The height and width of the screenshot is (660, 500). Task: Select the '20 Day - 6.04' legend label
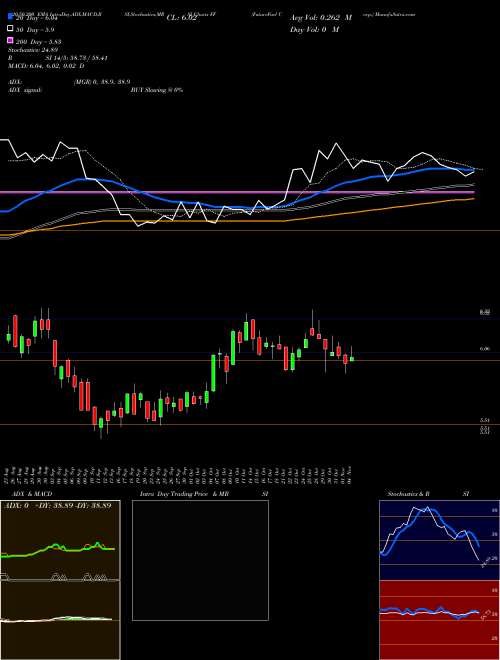coord(36,18)
